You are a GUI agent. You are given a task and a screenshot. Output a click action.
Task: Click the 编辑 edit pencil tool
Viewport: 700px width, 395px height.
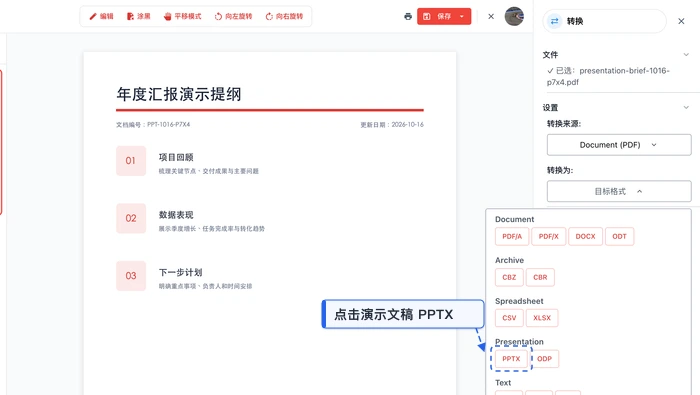(x=101, y=17)
